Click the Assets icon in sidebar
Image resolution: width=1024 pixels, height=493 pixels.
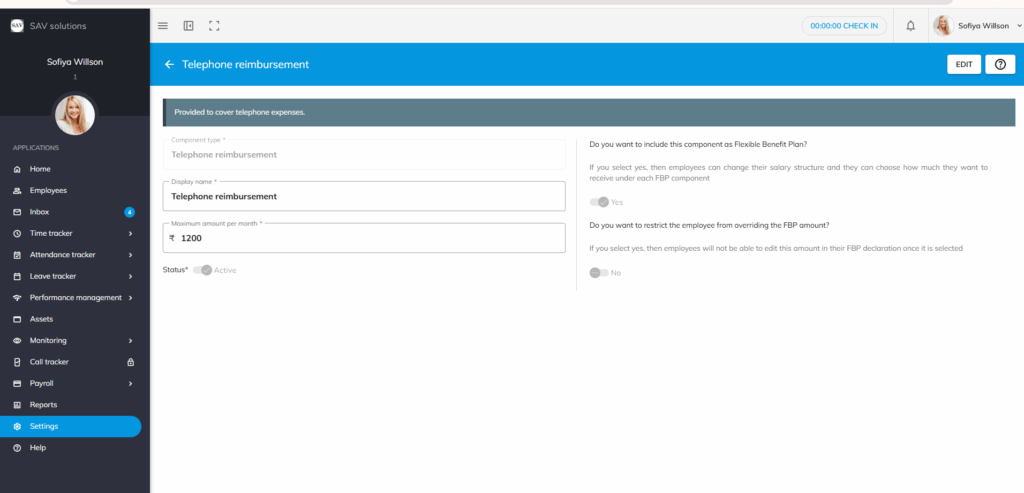pyautogui.click(x=18, y=319)
